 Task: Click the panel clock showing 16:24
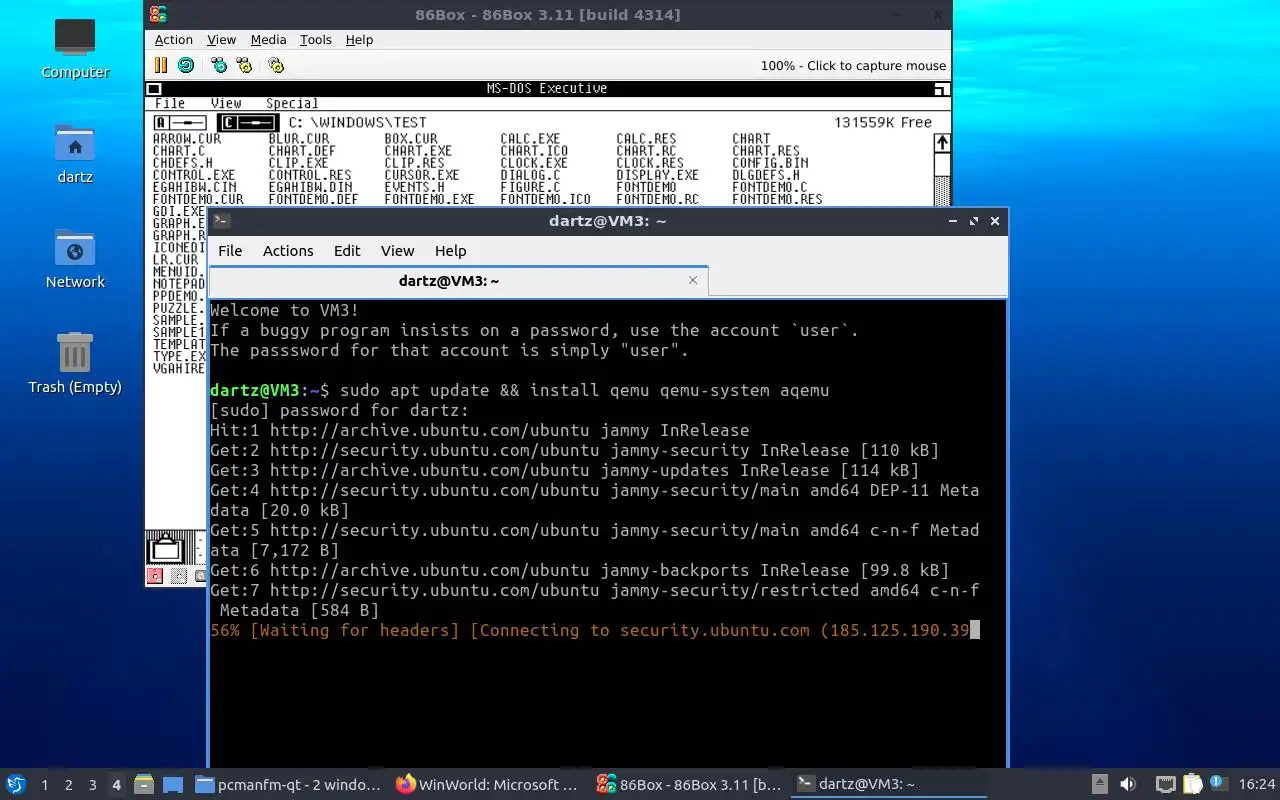coord(1256,785)
